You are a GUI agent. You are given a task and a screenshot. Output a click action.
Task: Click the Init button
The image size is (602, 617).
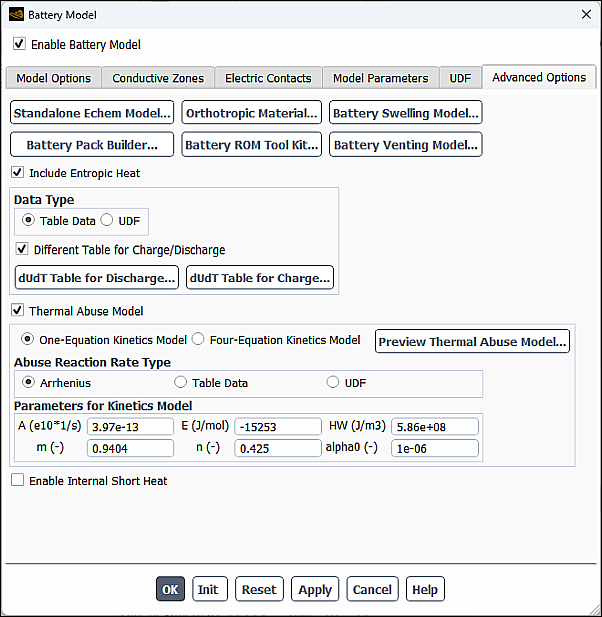pyautogui.click(x=210, y=589)
